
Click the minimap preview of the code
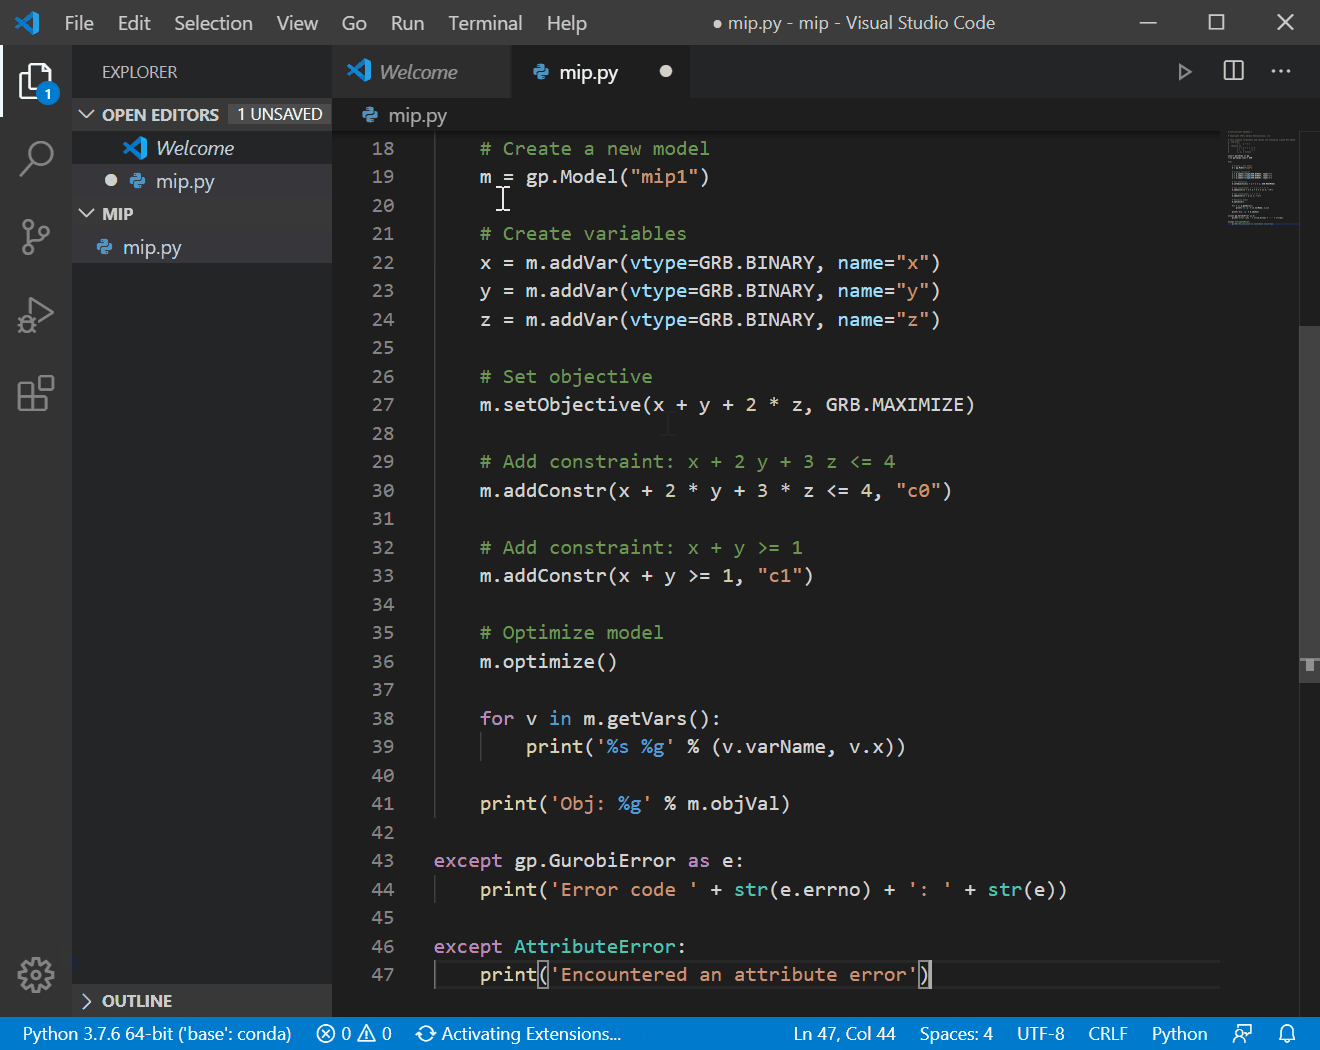(1262, 180)
